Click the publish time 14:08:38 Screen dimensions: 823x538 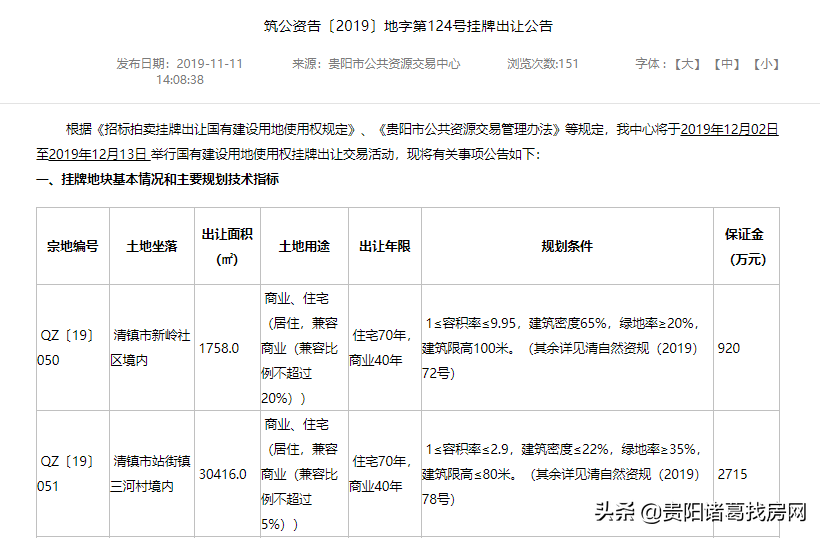pos(180,80)
